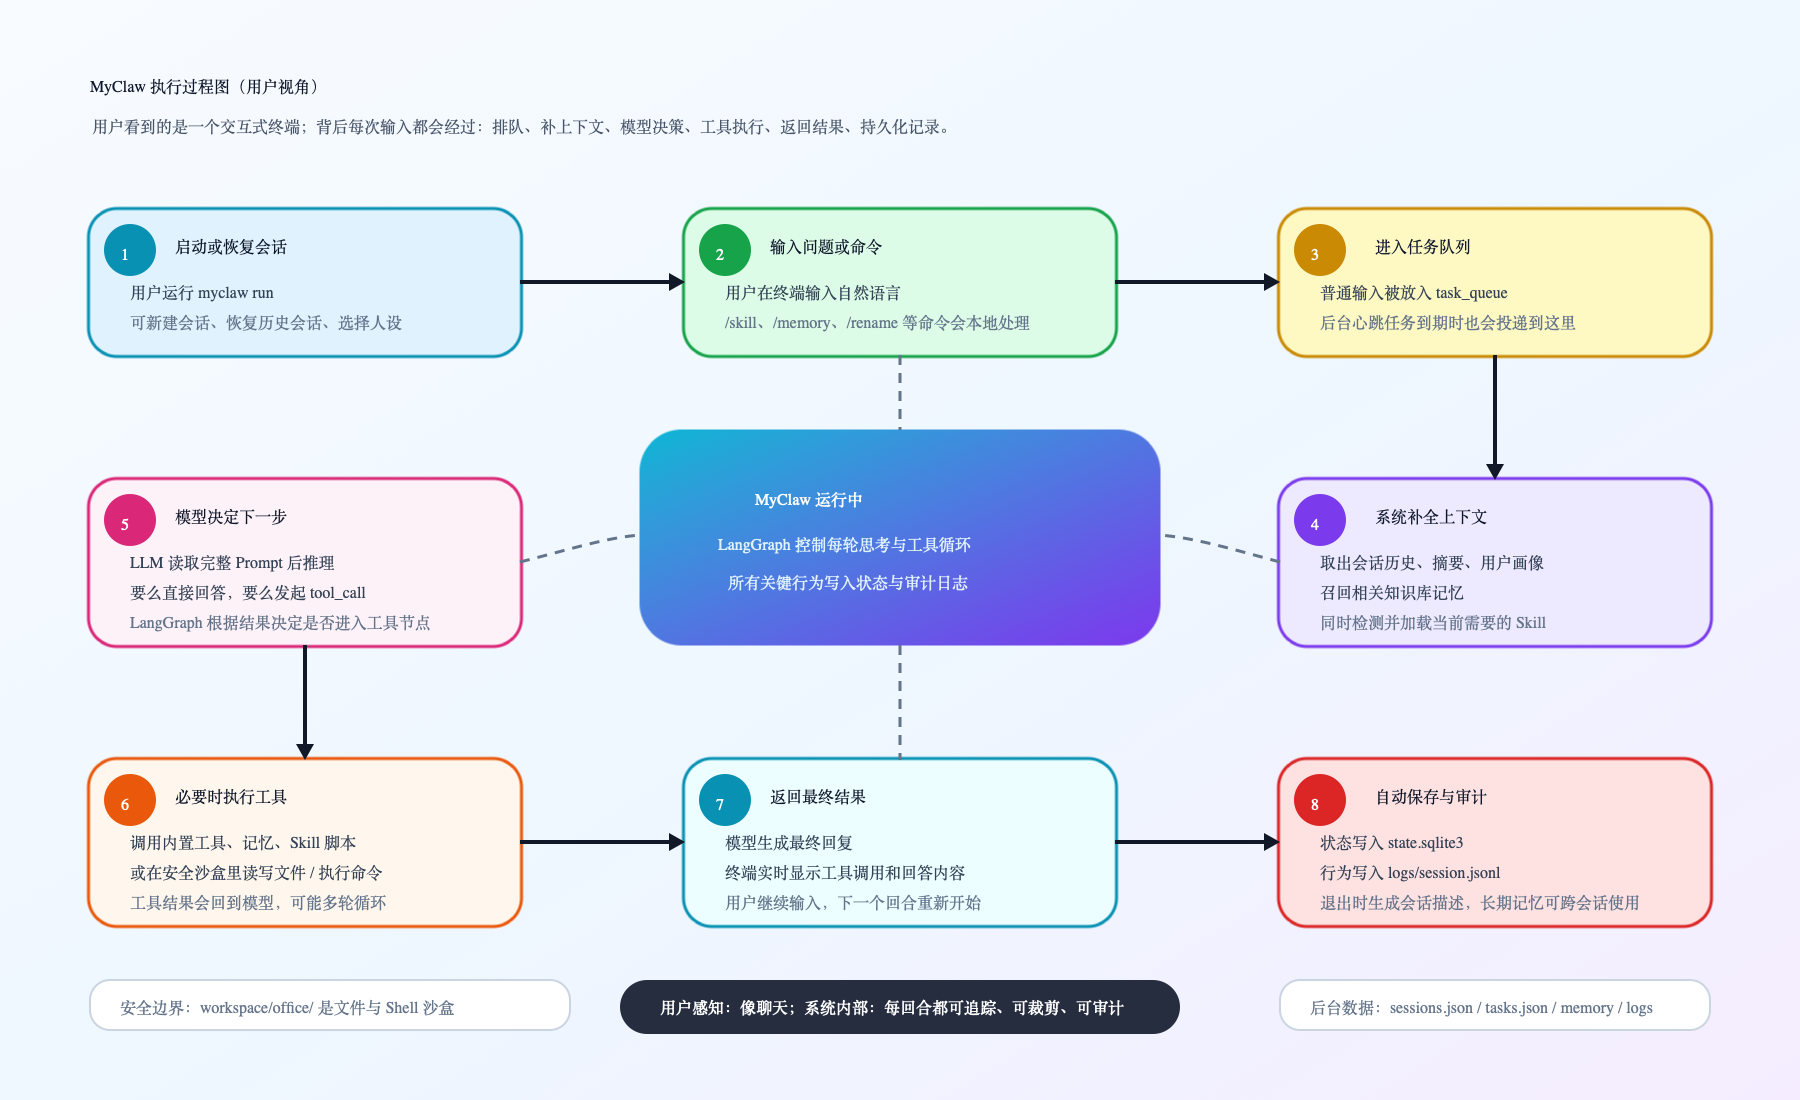Select the '自动保存与审计' card title
Screen dimensions: 1800x1100
tap(1431, 797)
